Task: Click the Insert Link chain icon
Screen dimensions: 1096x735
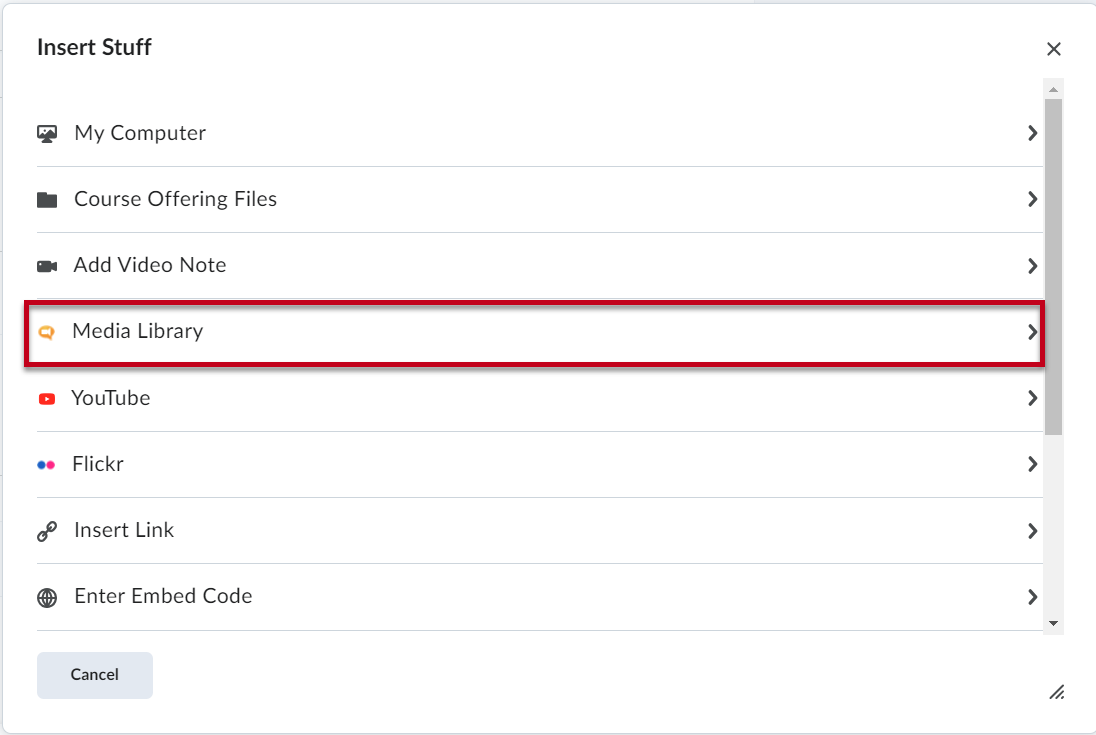Action: (x=47, y=532)
